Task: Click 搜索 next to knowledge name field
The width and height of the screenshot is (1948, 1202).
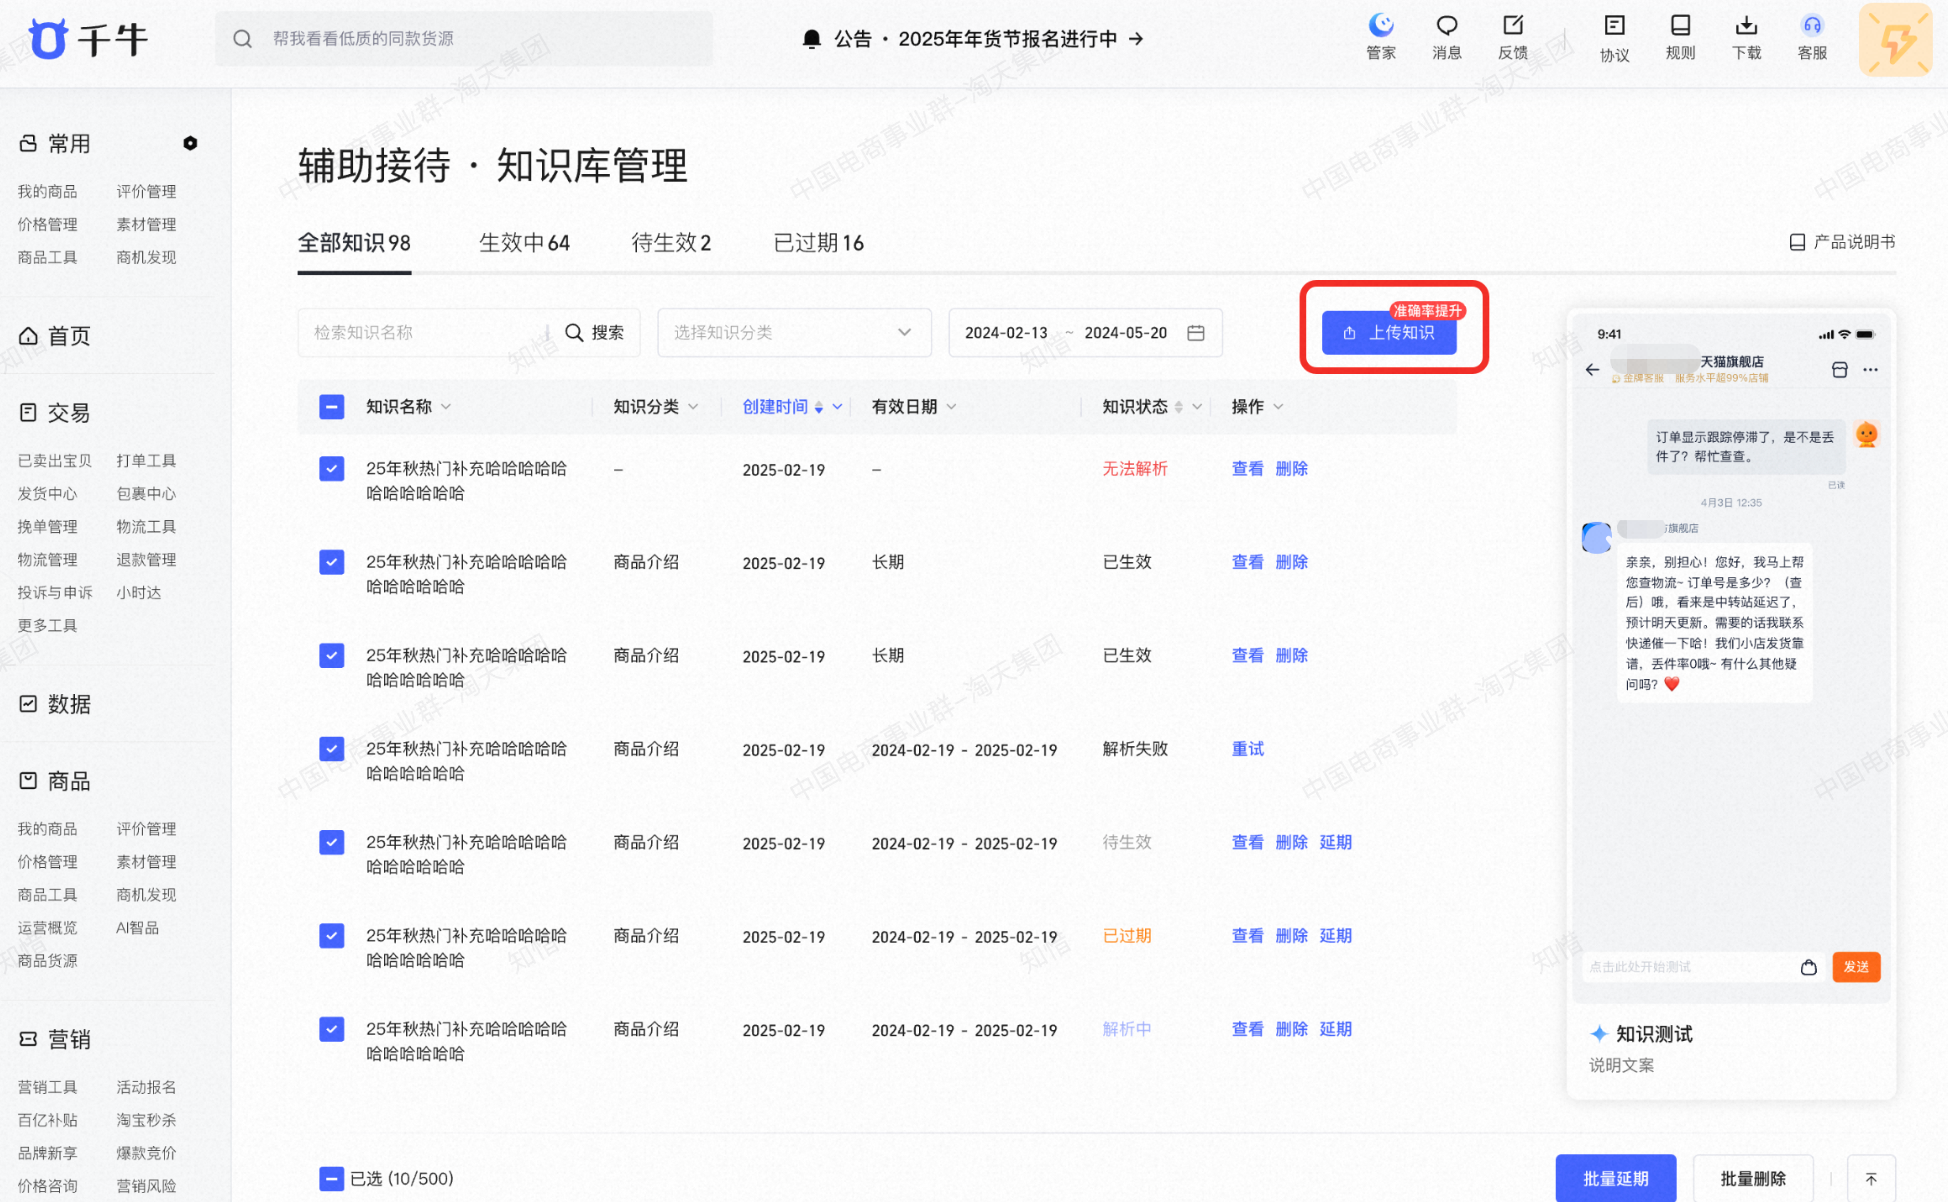Action: (x=595, y=332)
